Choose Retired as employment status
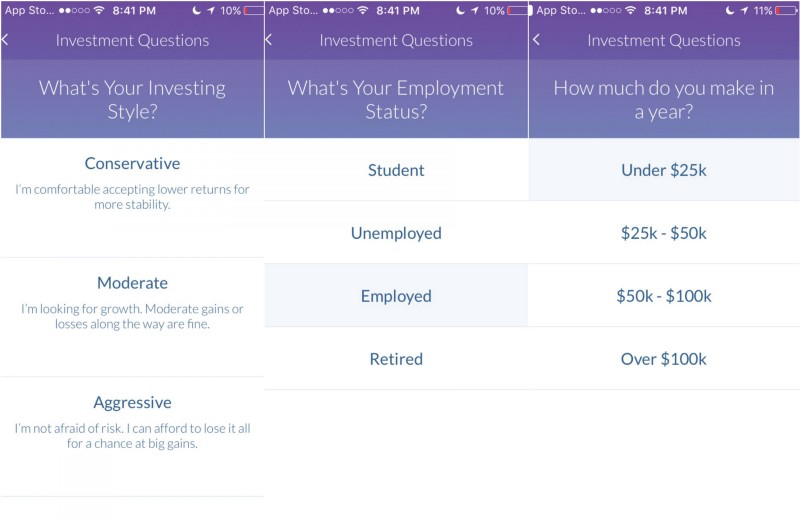800x520 pixels. [x=396, y=359]
